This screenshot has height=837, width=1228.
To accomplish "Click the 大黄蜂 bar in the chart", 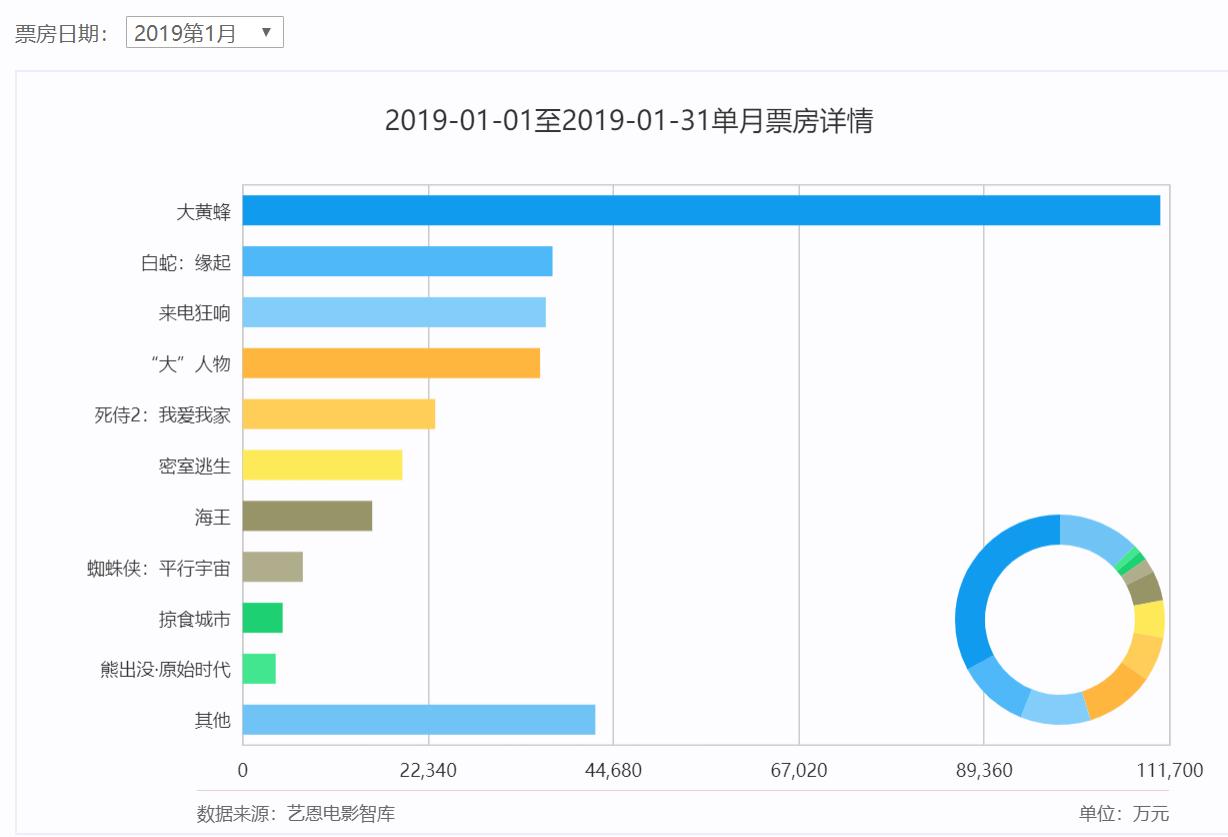I will pos(700,208).
